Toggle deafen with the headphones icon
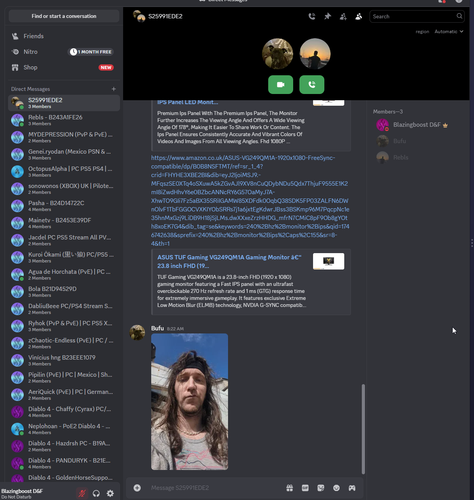The width and height of the screenshot is (474, 500). click(96, 493)
